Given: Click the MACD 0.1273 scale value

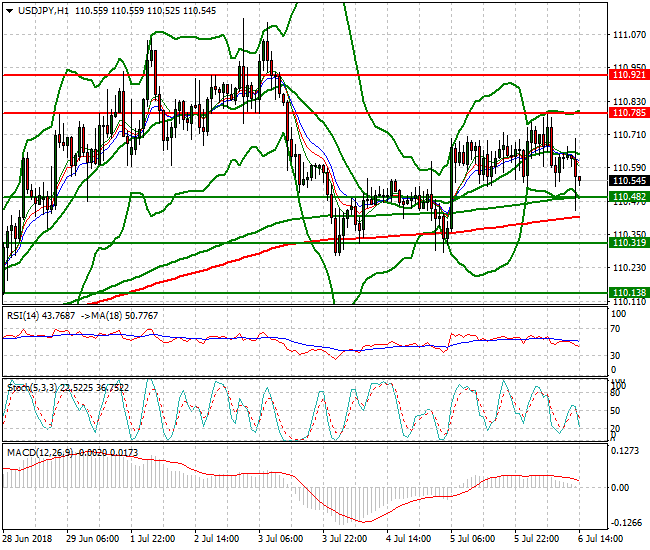Looking at the screenshot, I should pos(625,451).
